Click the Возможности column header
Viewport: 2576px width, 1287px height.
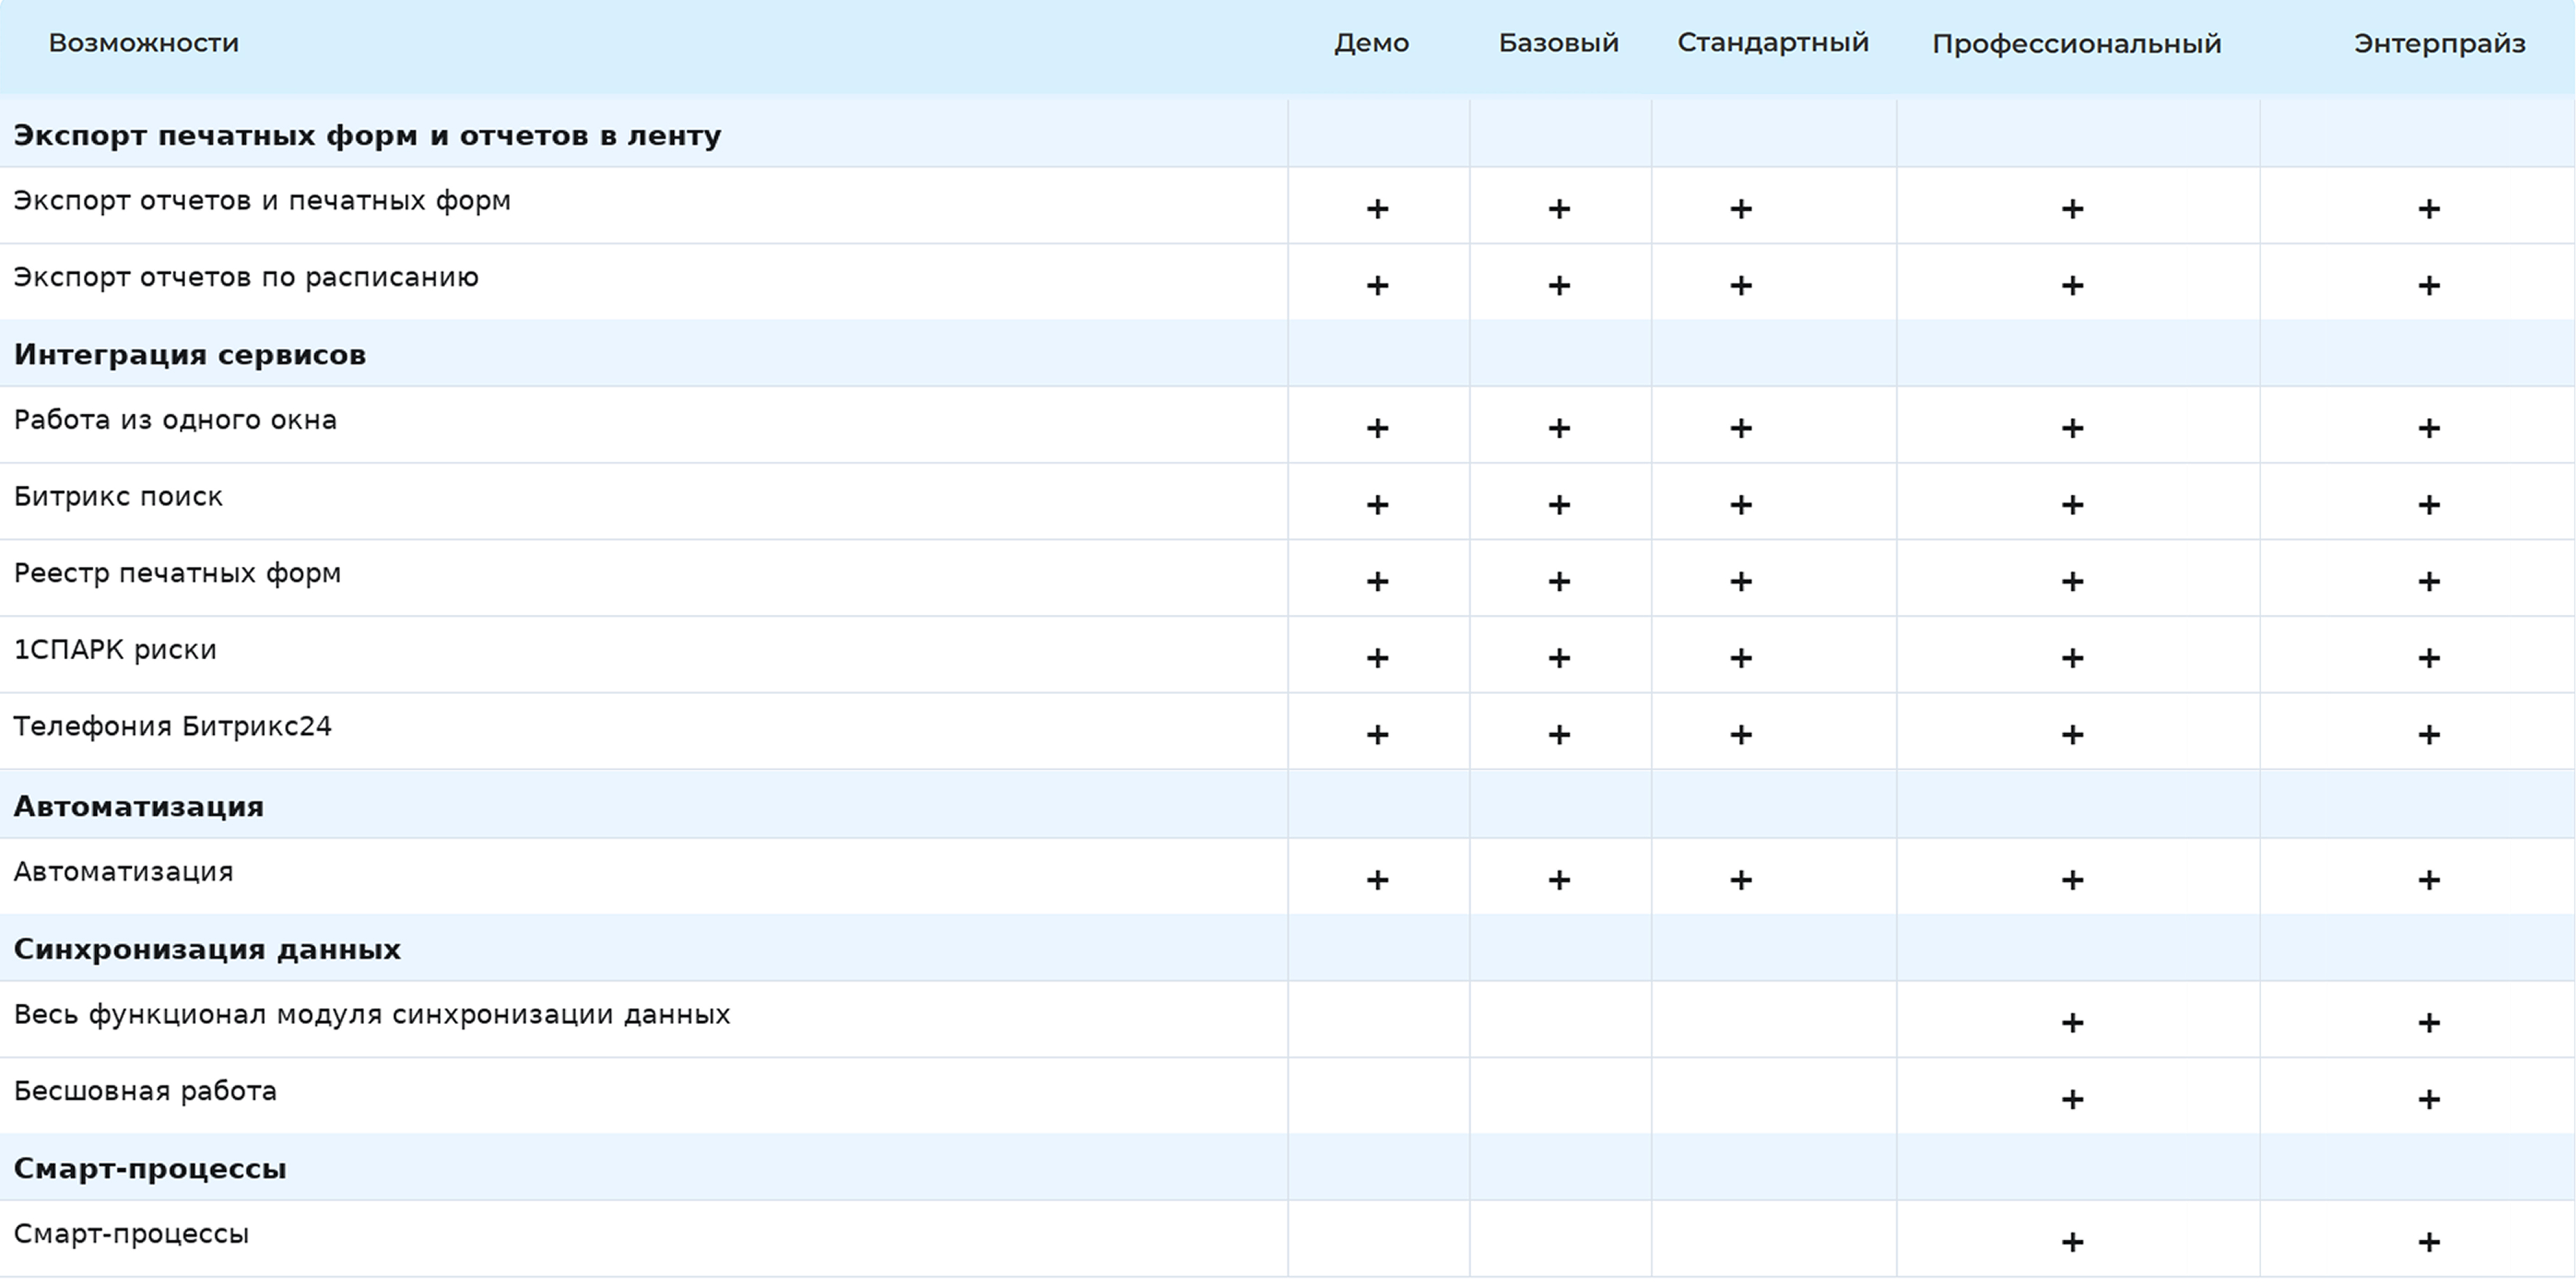(x=144, y=43)
